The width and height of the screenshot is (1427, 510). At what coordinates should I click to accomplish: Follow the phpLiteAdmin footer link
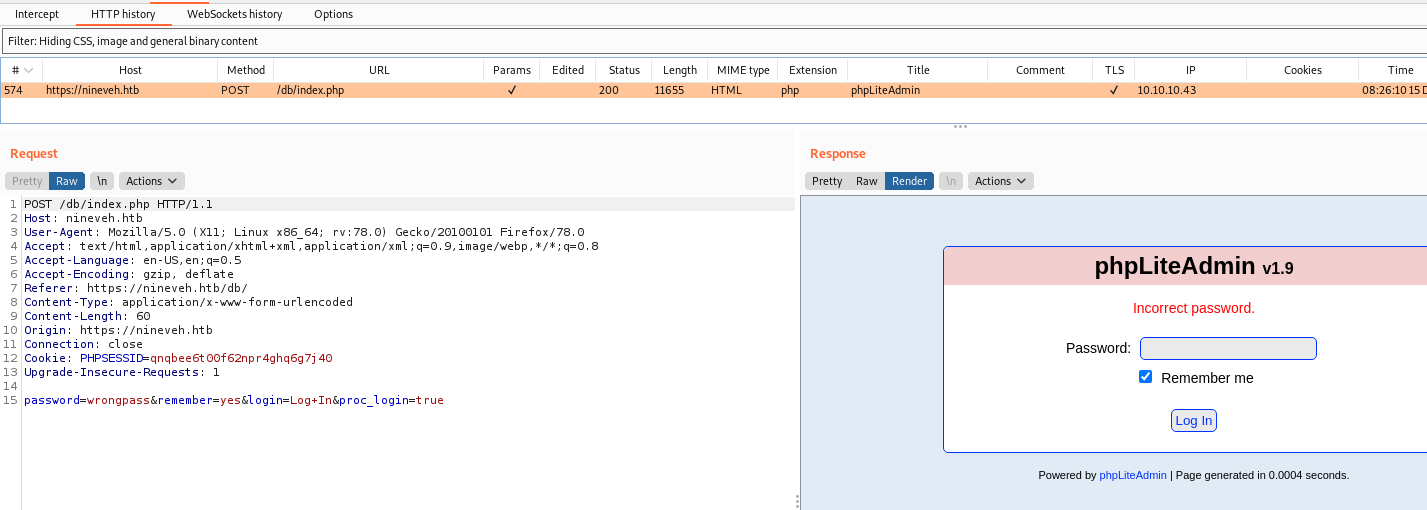(x=1132, y=475)
